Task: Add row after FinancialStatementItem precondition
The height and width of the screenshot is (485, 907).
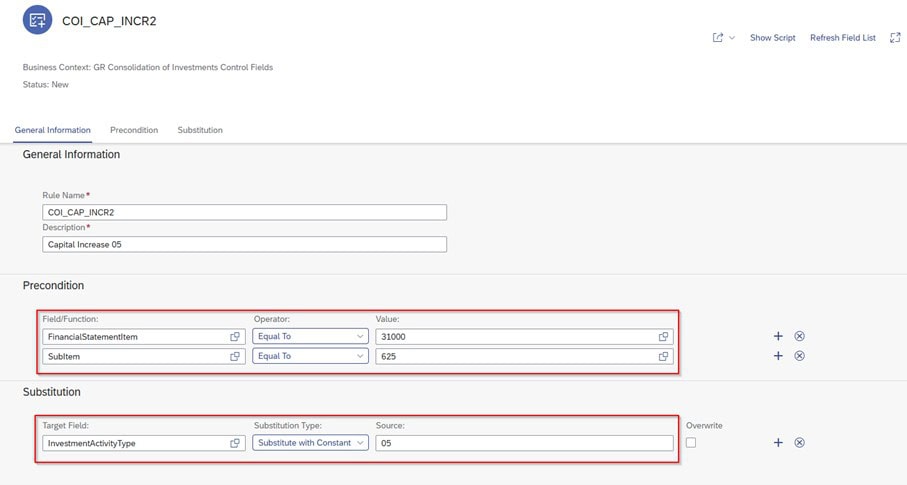Action: [x=778, y=337]
